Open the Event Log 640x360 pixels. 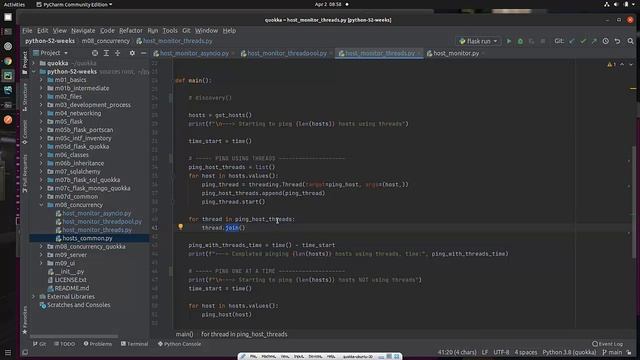pos(607,344)
